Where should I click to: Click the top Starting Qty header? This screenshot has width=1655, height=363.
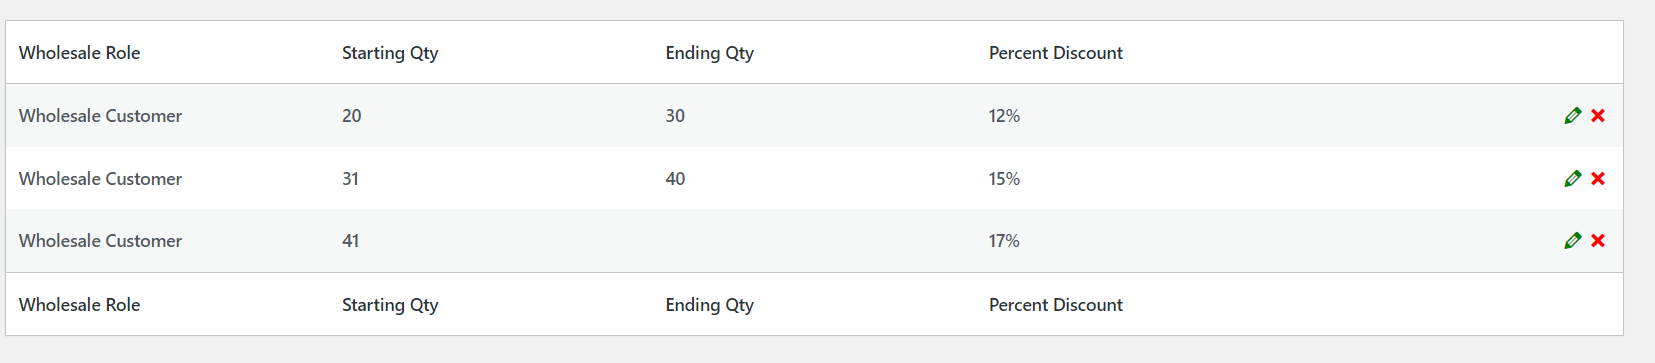tap(390, 53)
